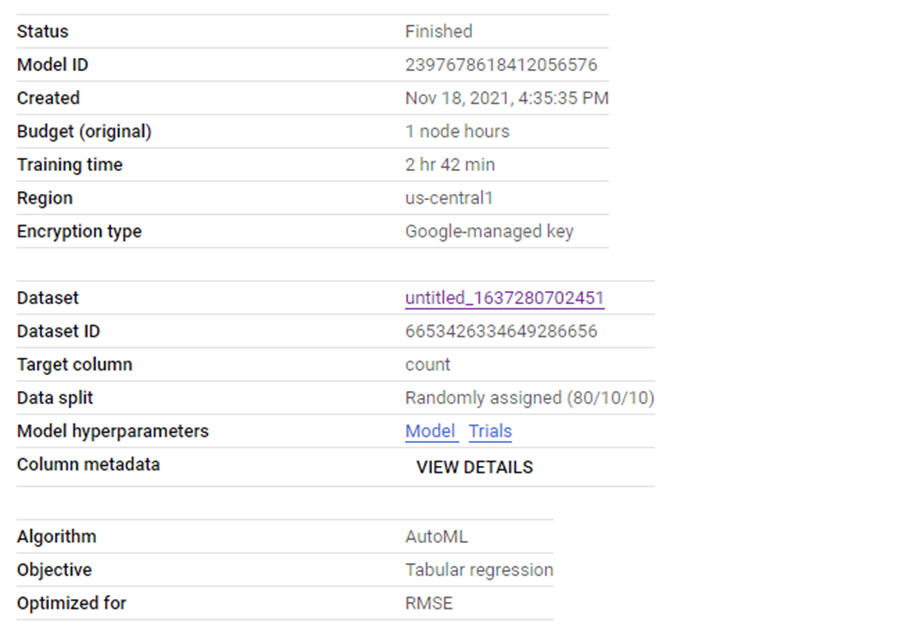924x630 pixels.
Task: Click the Google-managed key value
Action: point(489,231)
